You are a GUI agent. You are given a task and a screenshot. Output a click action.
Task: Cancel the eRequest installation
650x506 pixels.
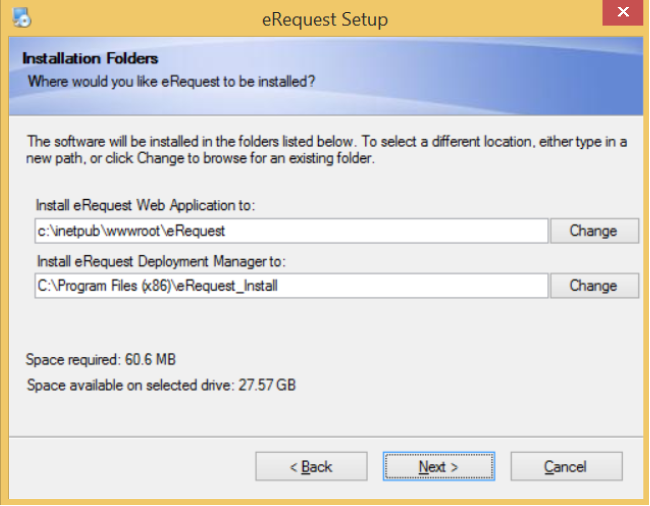565,466
